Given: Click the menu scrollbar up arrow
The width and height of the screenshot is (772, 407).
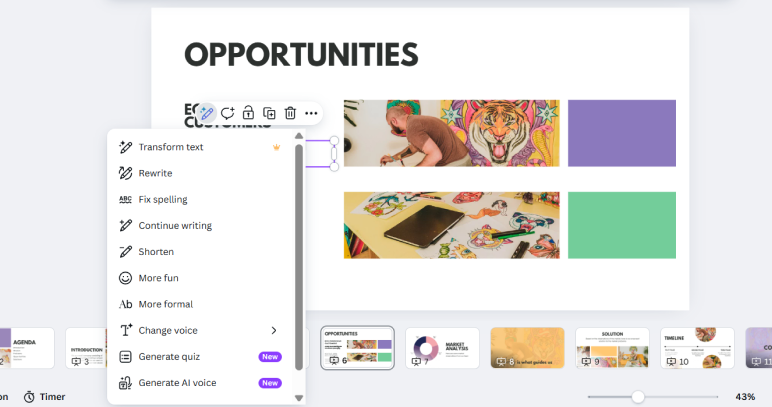Looking at the screenshot, I should pos(299,136).
